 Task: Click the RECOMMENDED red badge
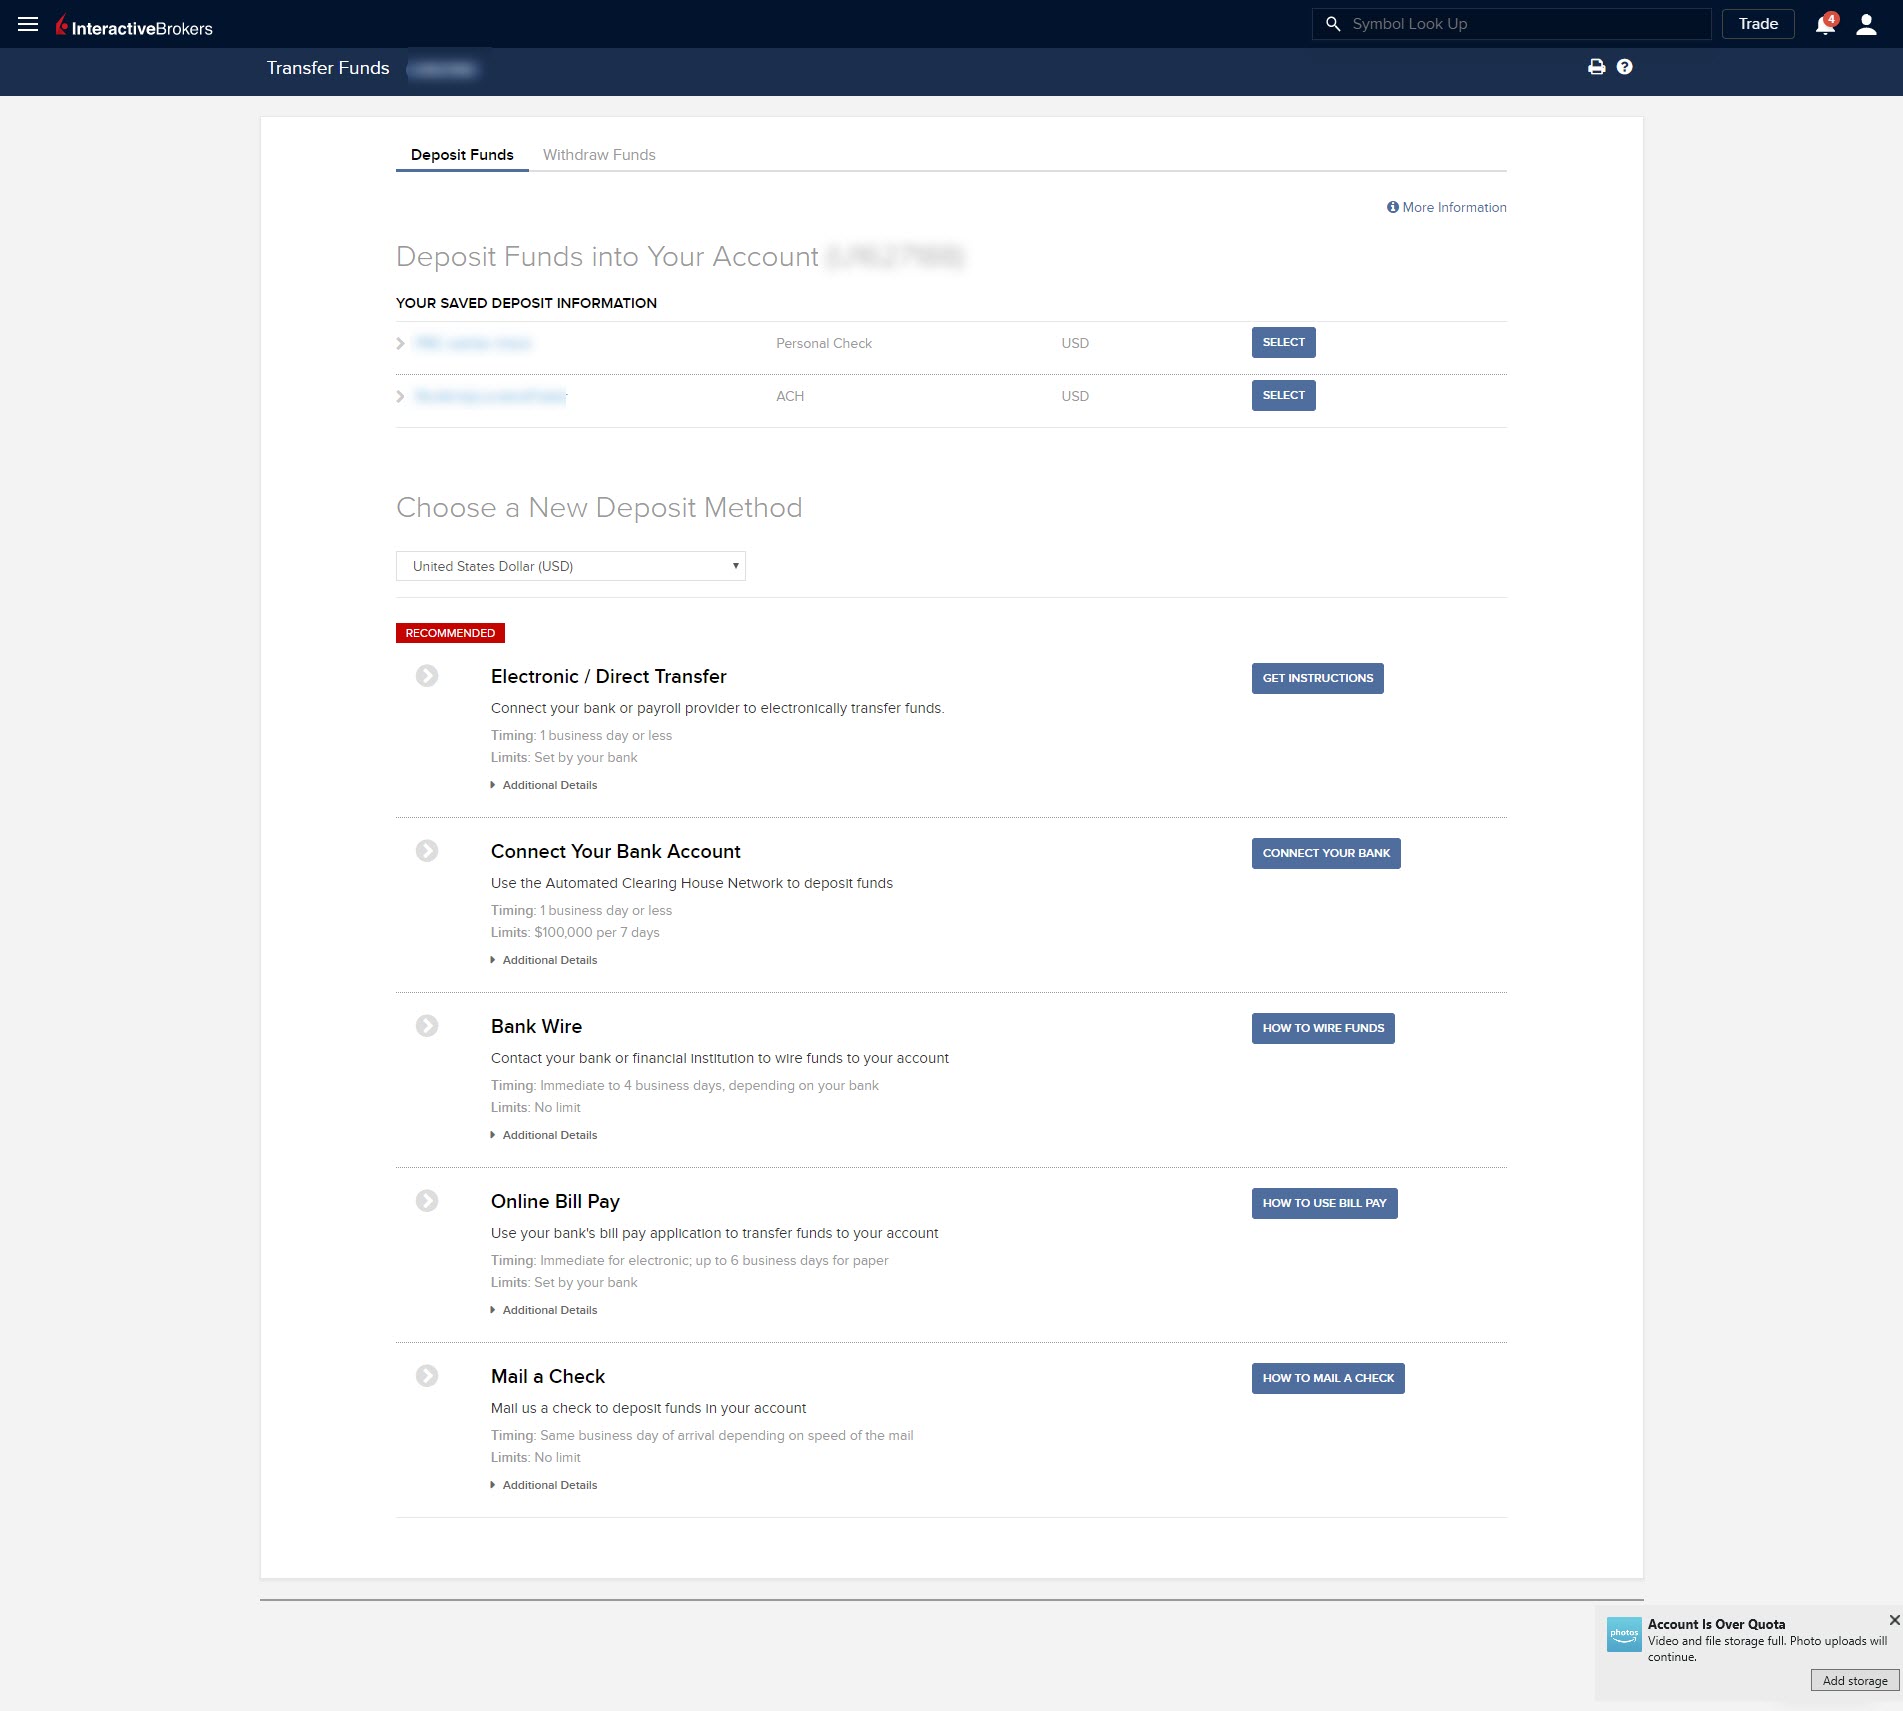click(x=450, y=633)
